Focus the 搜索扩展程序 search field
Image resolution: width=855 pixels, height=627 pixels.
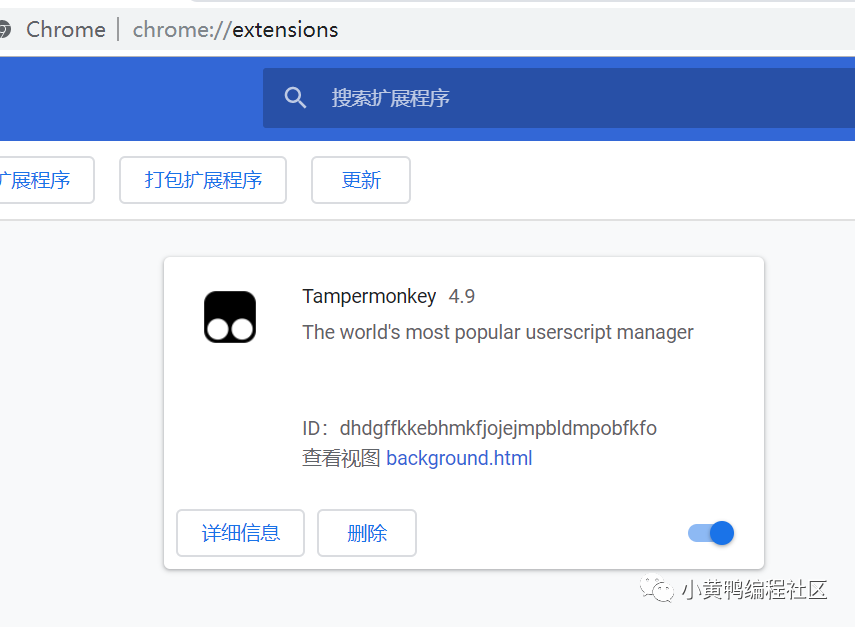[x=559, y=98]
